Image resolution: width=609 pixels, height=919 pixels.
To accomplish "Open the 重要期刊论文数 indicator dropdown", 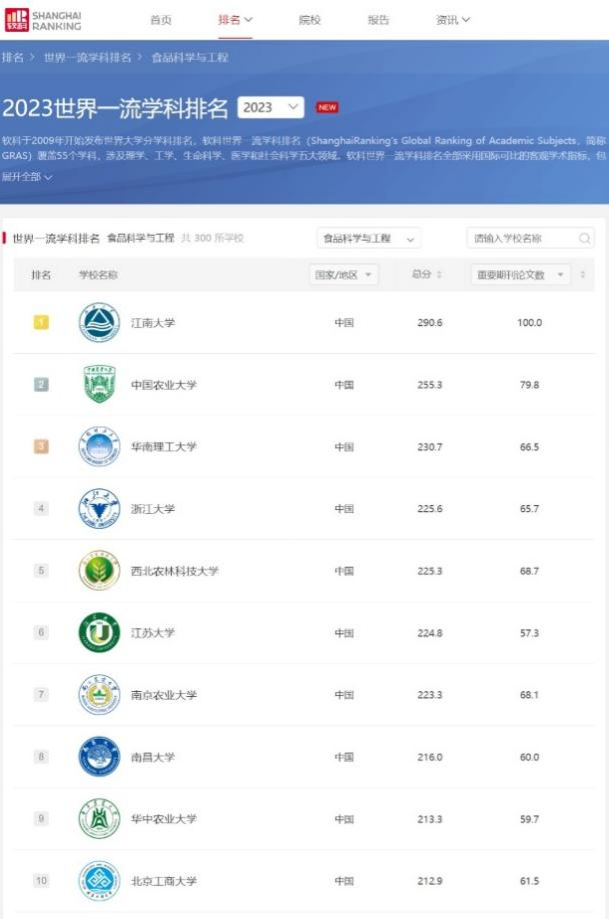I will tap(520, 275).
